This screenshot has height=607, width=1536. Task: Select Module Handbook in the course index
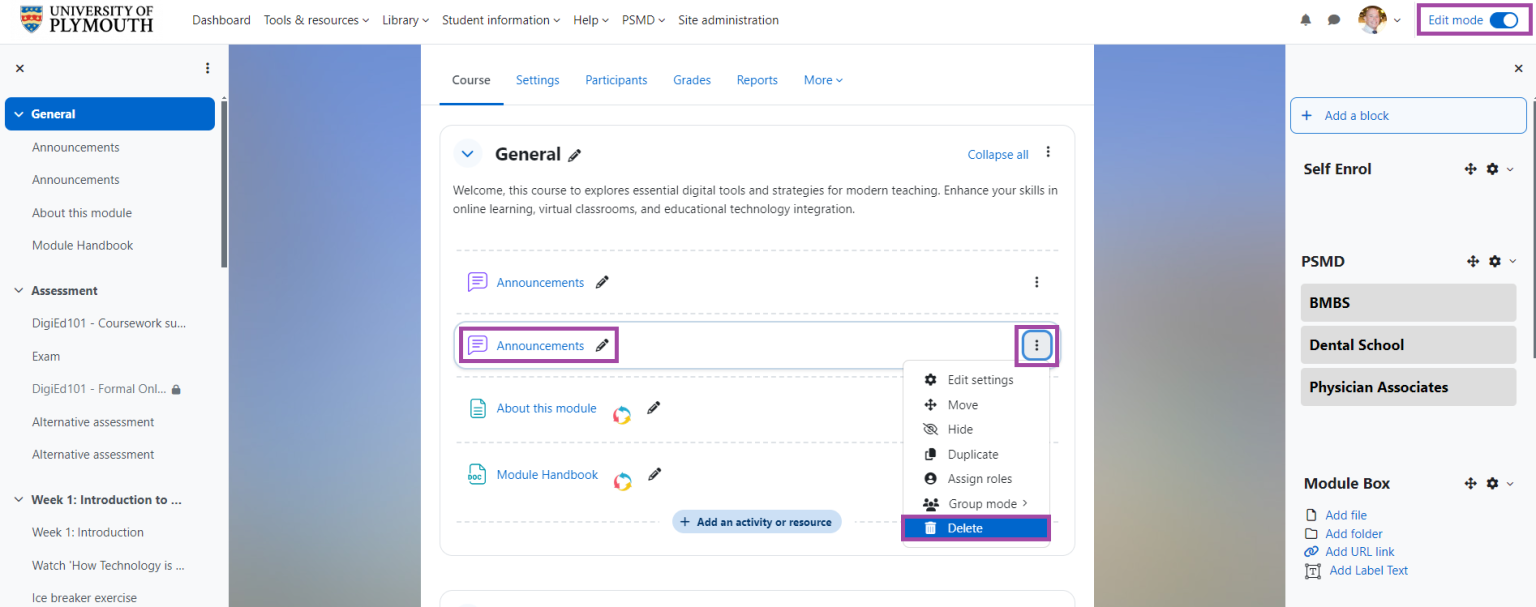pyautogui.click(x=82, y=245)
